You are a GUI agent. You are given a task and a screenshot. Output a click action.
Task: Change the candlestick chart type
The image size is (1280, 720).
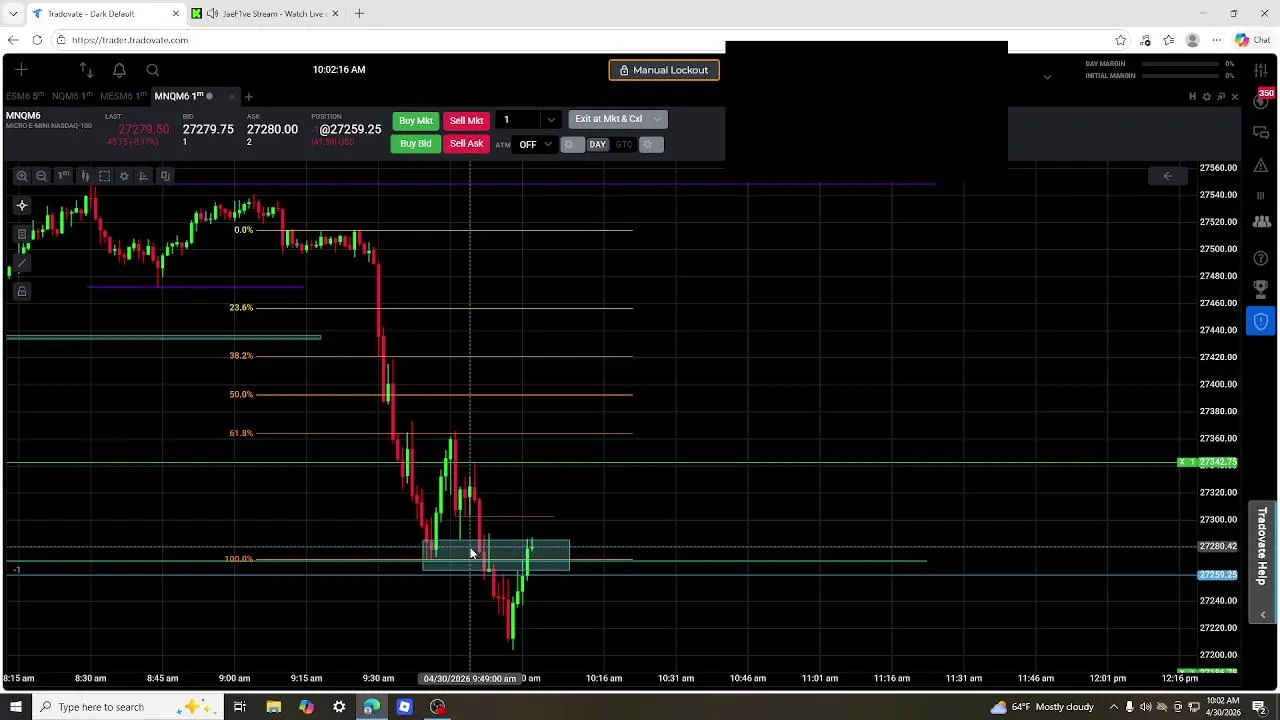(x=85, y=176)
